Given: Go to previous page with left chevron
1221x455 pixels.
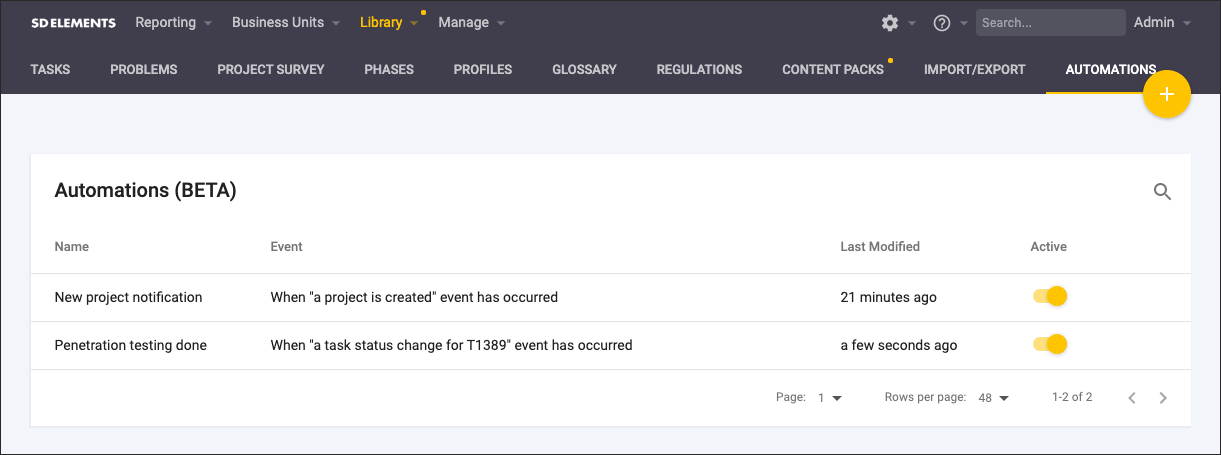Looking at the screenshot, I should [x=1132, y=398].
